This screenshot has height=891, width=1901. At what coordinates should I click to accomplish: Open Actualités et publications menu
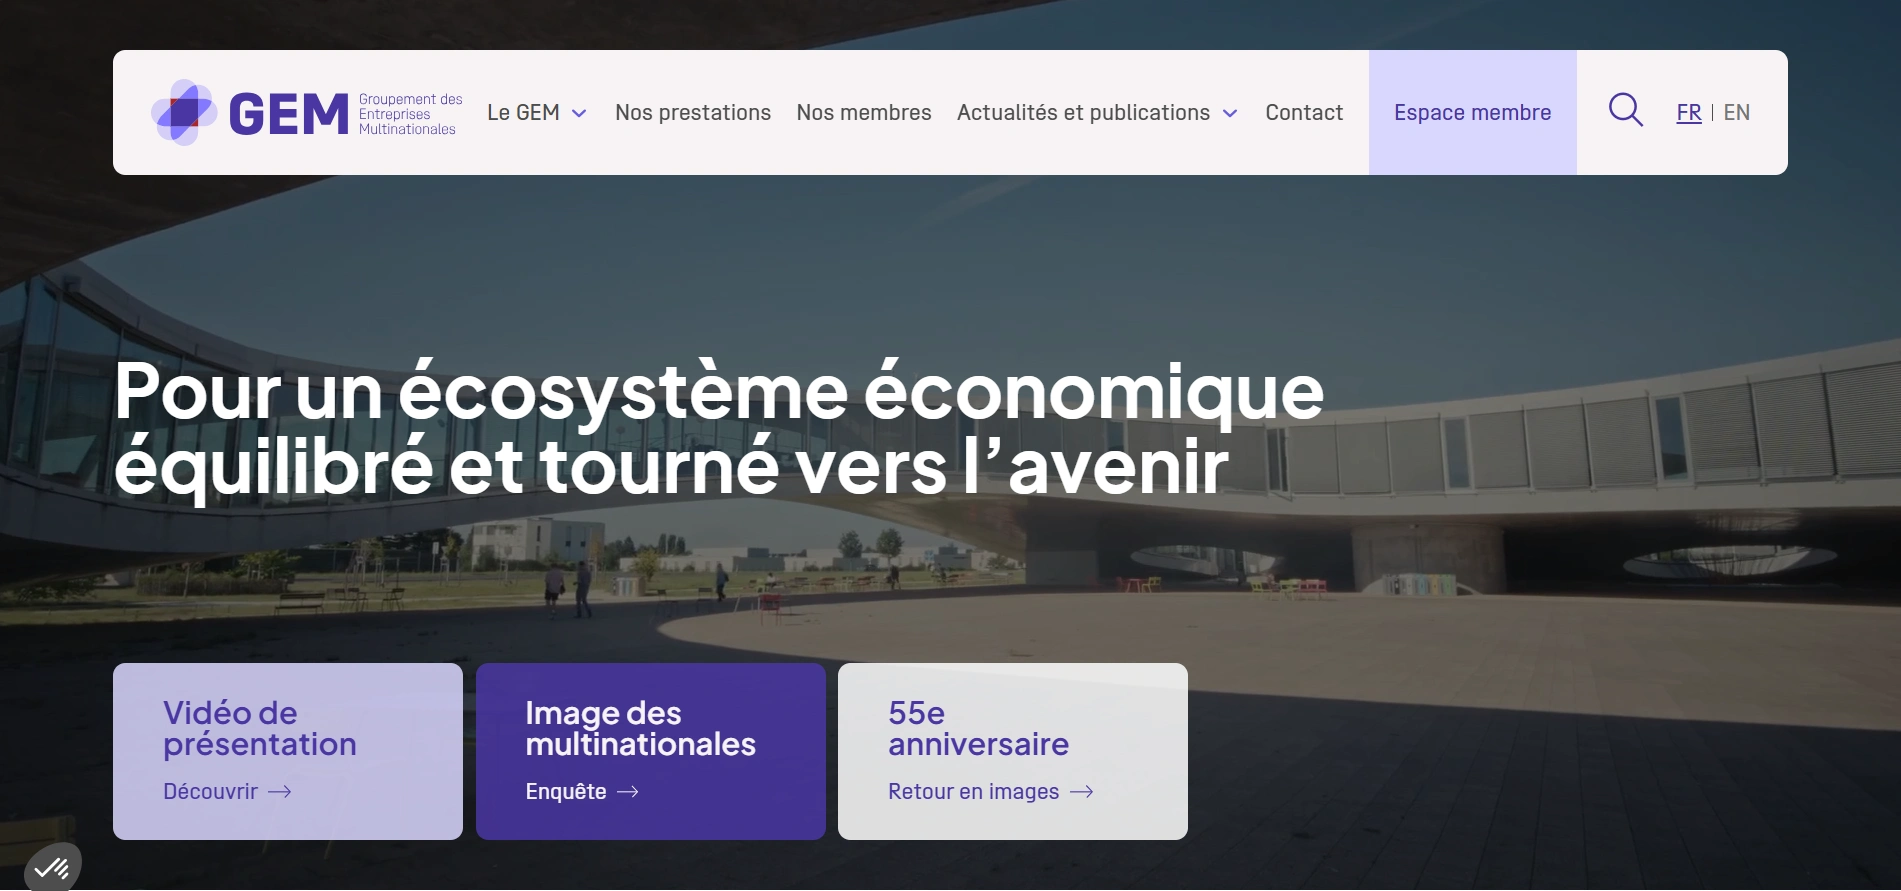pyautogui.click(x=1083, y=113)
